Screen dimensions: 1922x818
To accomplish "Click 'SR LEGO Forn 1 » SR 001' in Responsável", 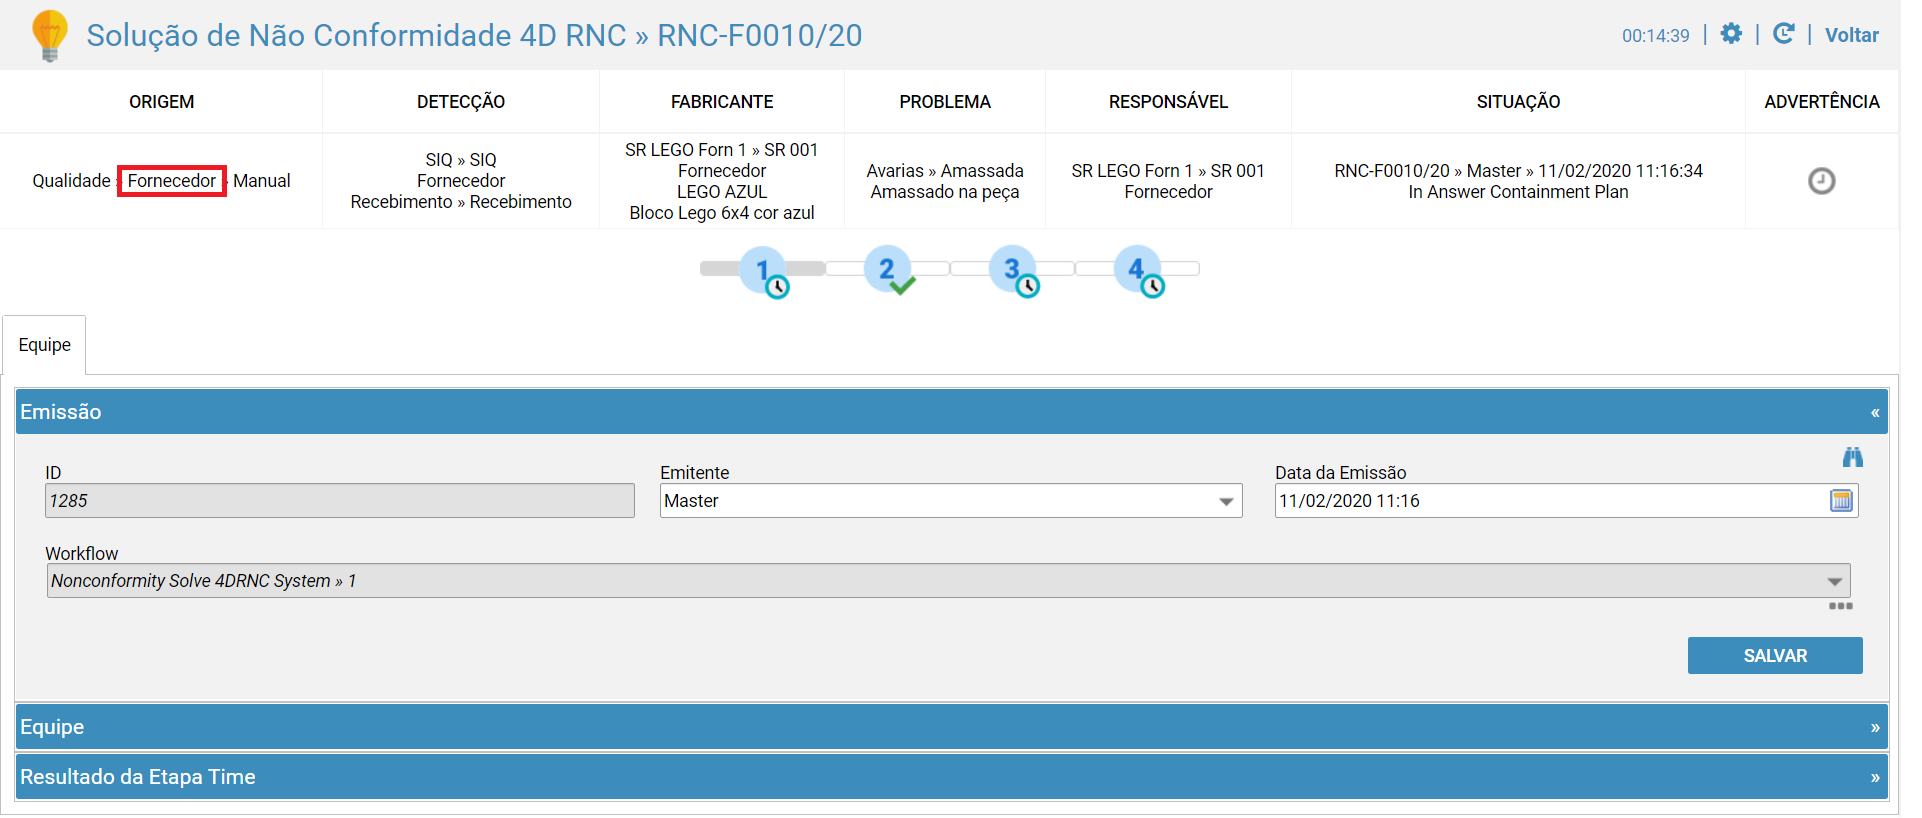I will pos(1168,171).
